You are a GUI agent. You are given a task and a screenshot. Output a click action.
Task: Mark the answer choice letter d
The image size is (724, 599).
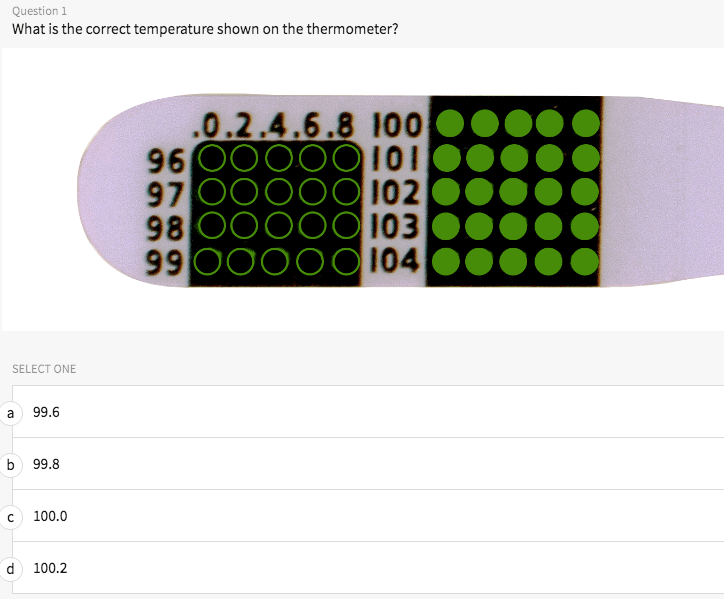11,568
